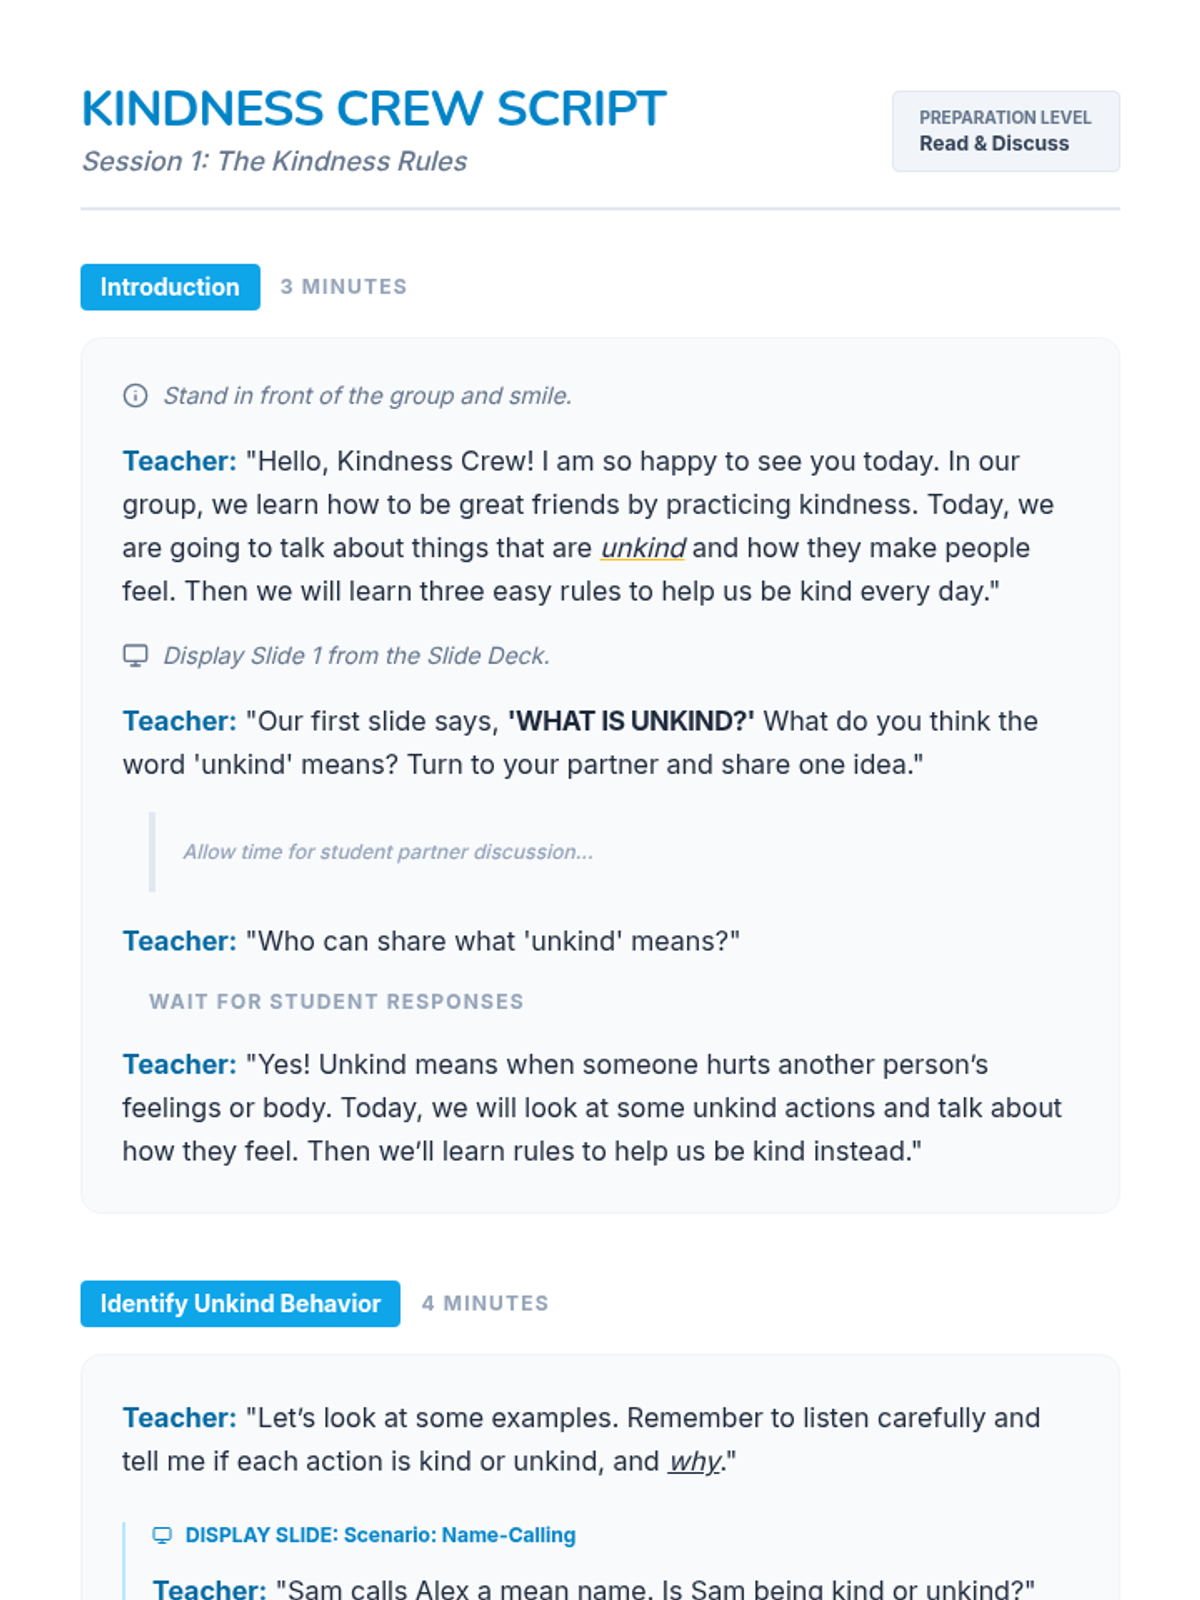This screenshot has height=1600, width=1200.
Task: Click the 'Allow time for student partner discussion' note
Action: [x=388, y=852]
